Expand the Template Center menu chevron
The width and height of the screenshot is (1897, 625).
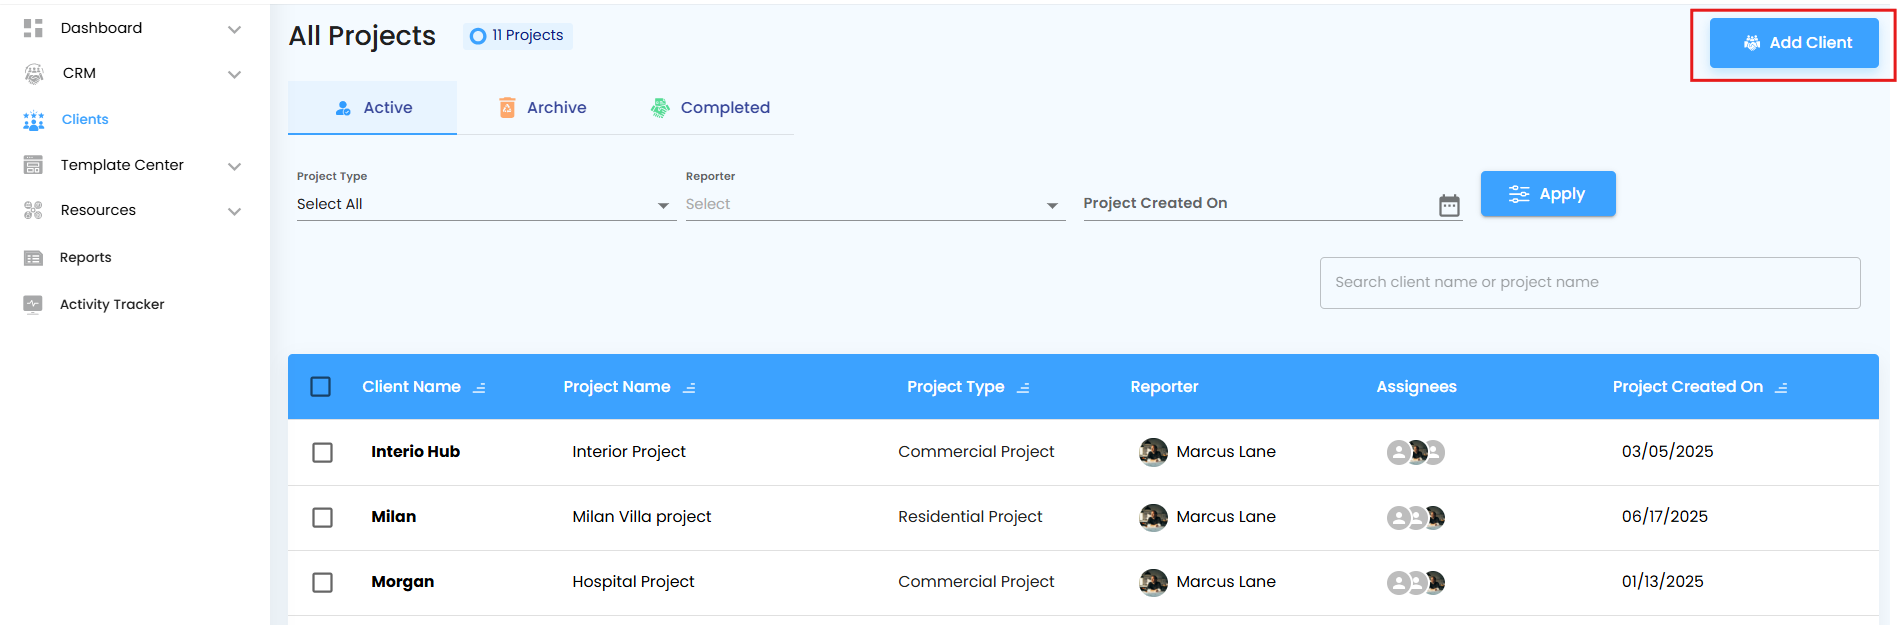point(235,166)
